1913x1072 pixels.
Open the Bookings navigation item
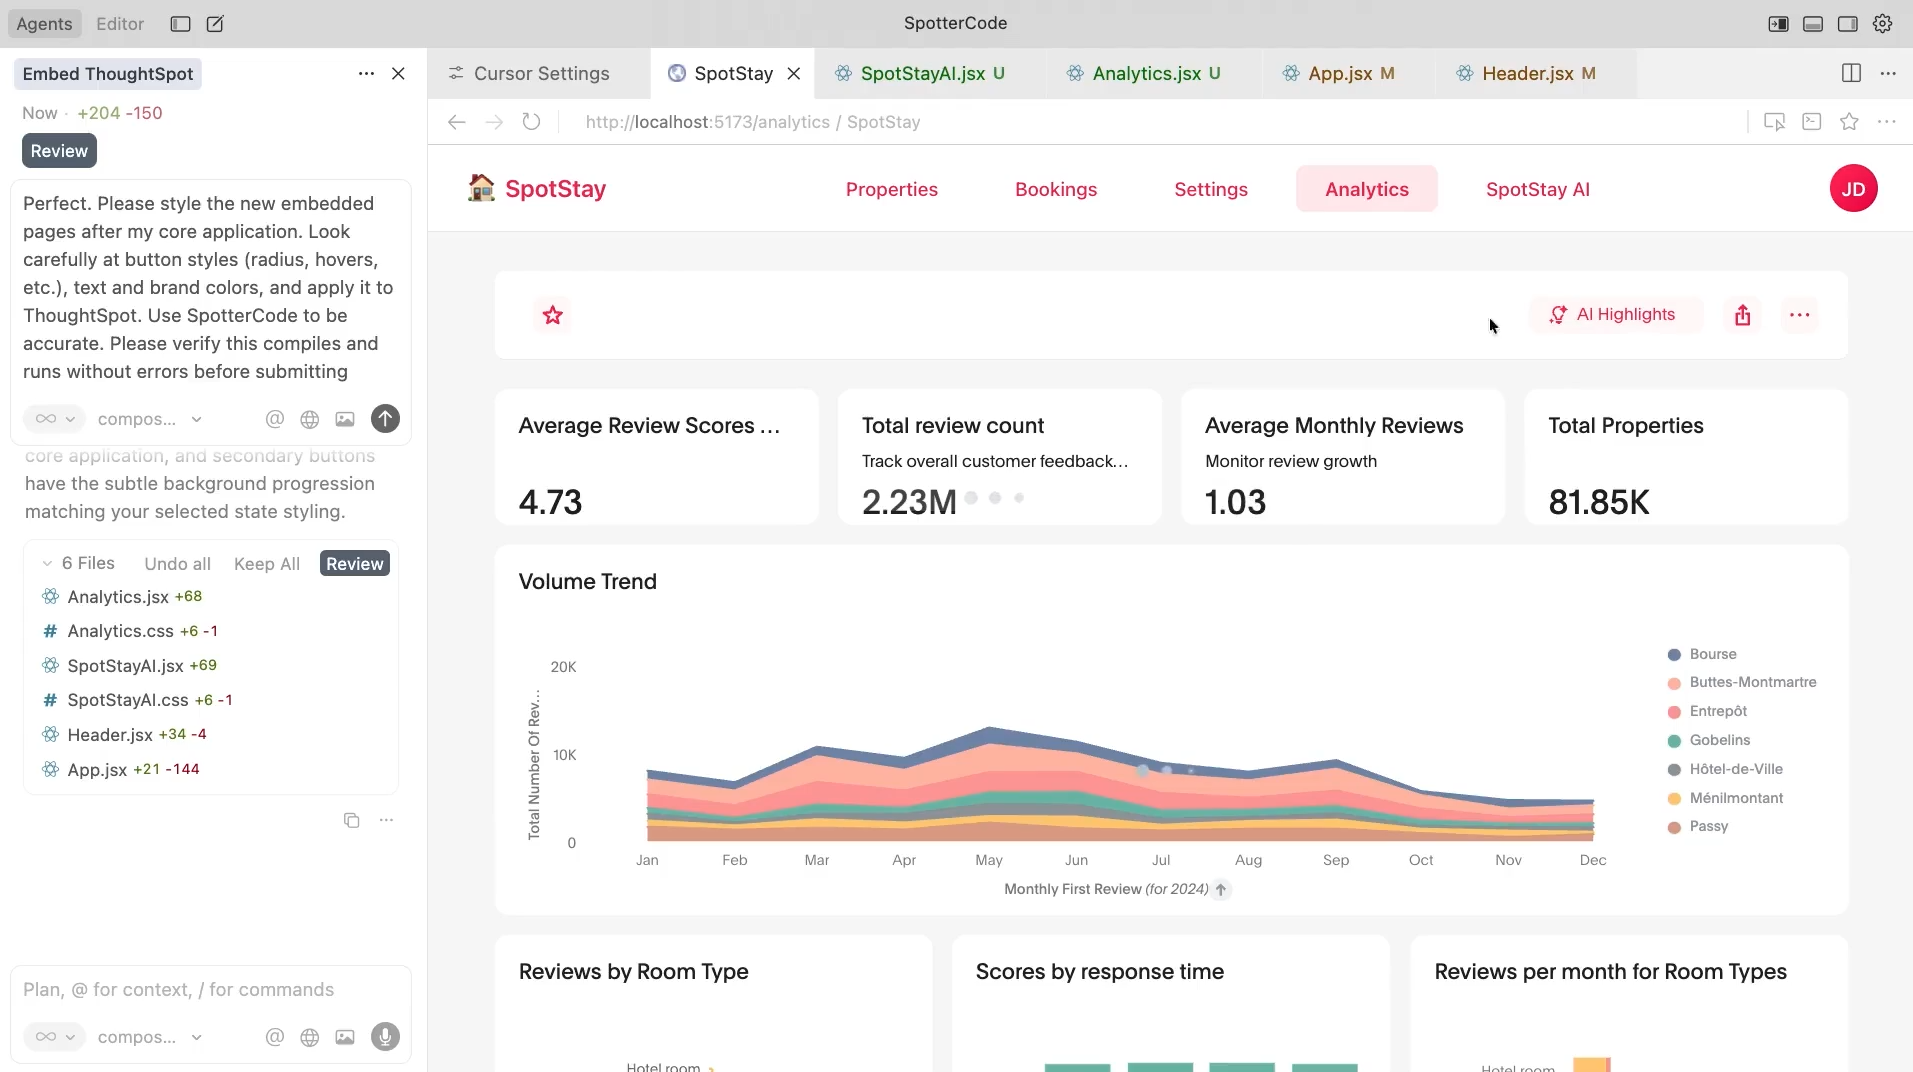[1055, 189]
